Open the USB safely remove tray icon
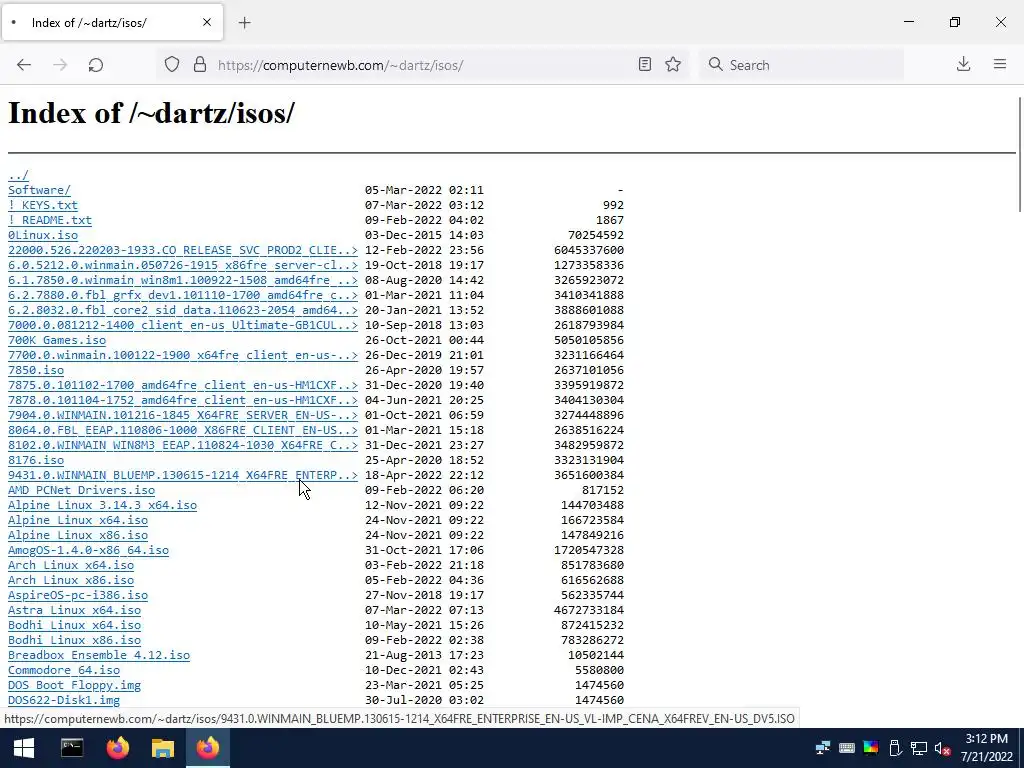Screen dimensions: 1024x768 tap(895, 748)
